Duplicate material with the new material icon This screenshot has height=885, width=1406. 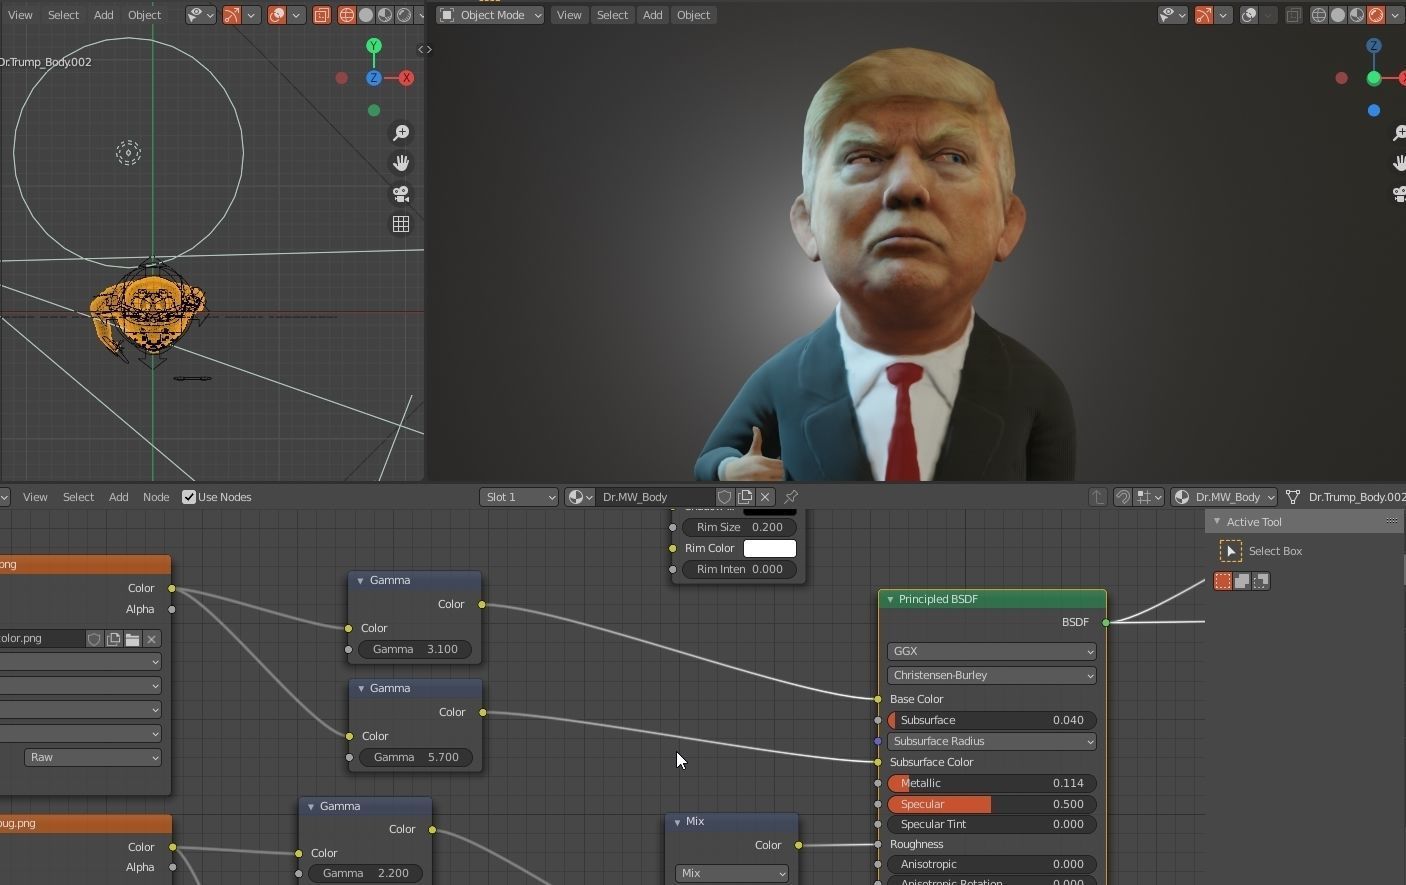click(745, 497)
